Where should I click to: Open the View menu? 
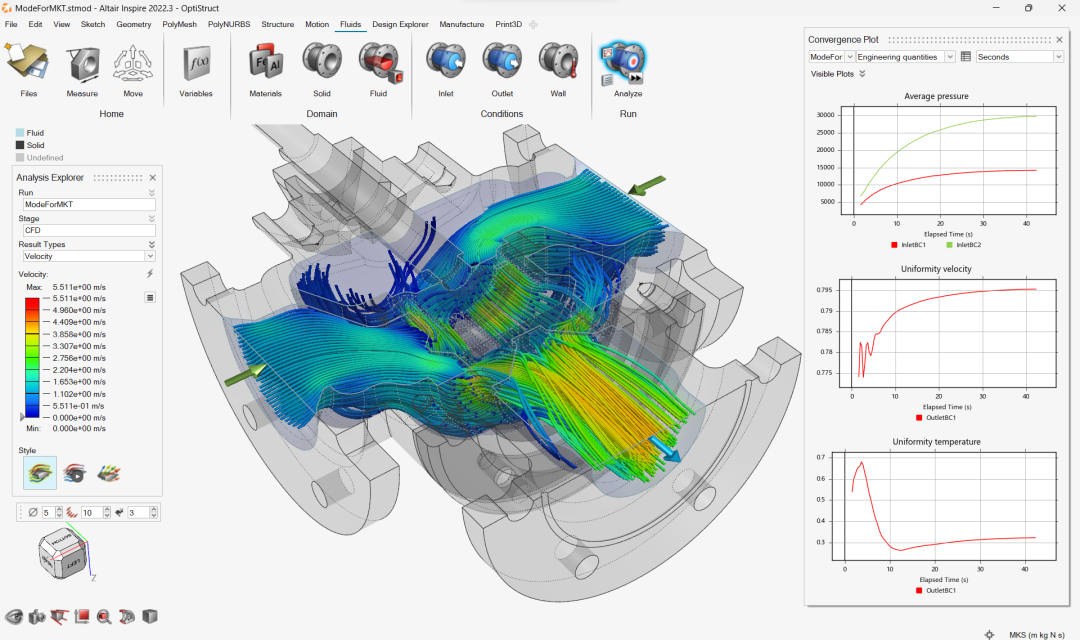click(x=61, y=24)
